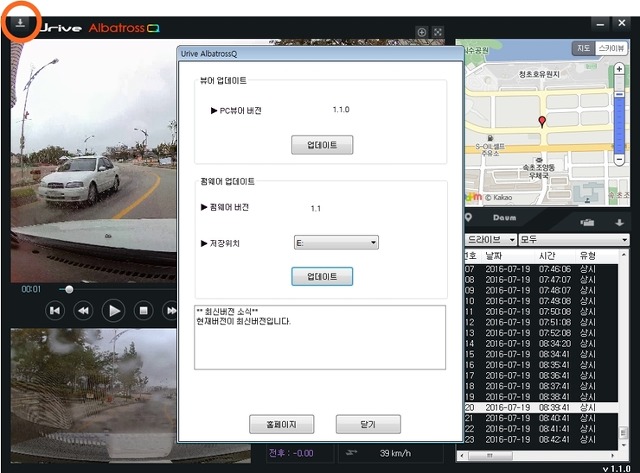The height and width of the screenshot is (473, 640).
Task: Minimize the Urive AlbatrossQ window
Action: (600, 24)
